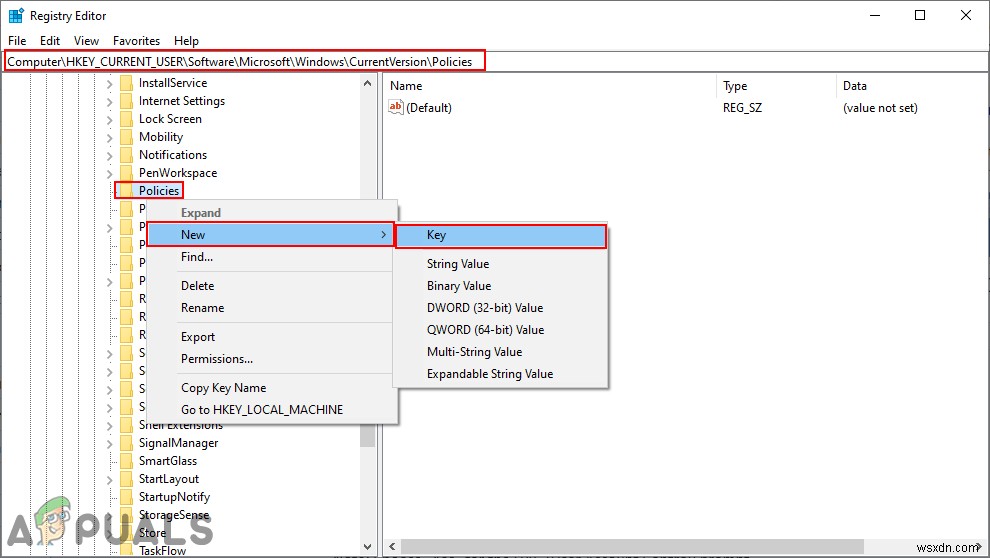This screenshot has width=990, height=558.
Task: Click Permissions... in context menu
Action: pos(217,359)
